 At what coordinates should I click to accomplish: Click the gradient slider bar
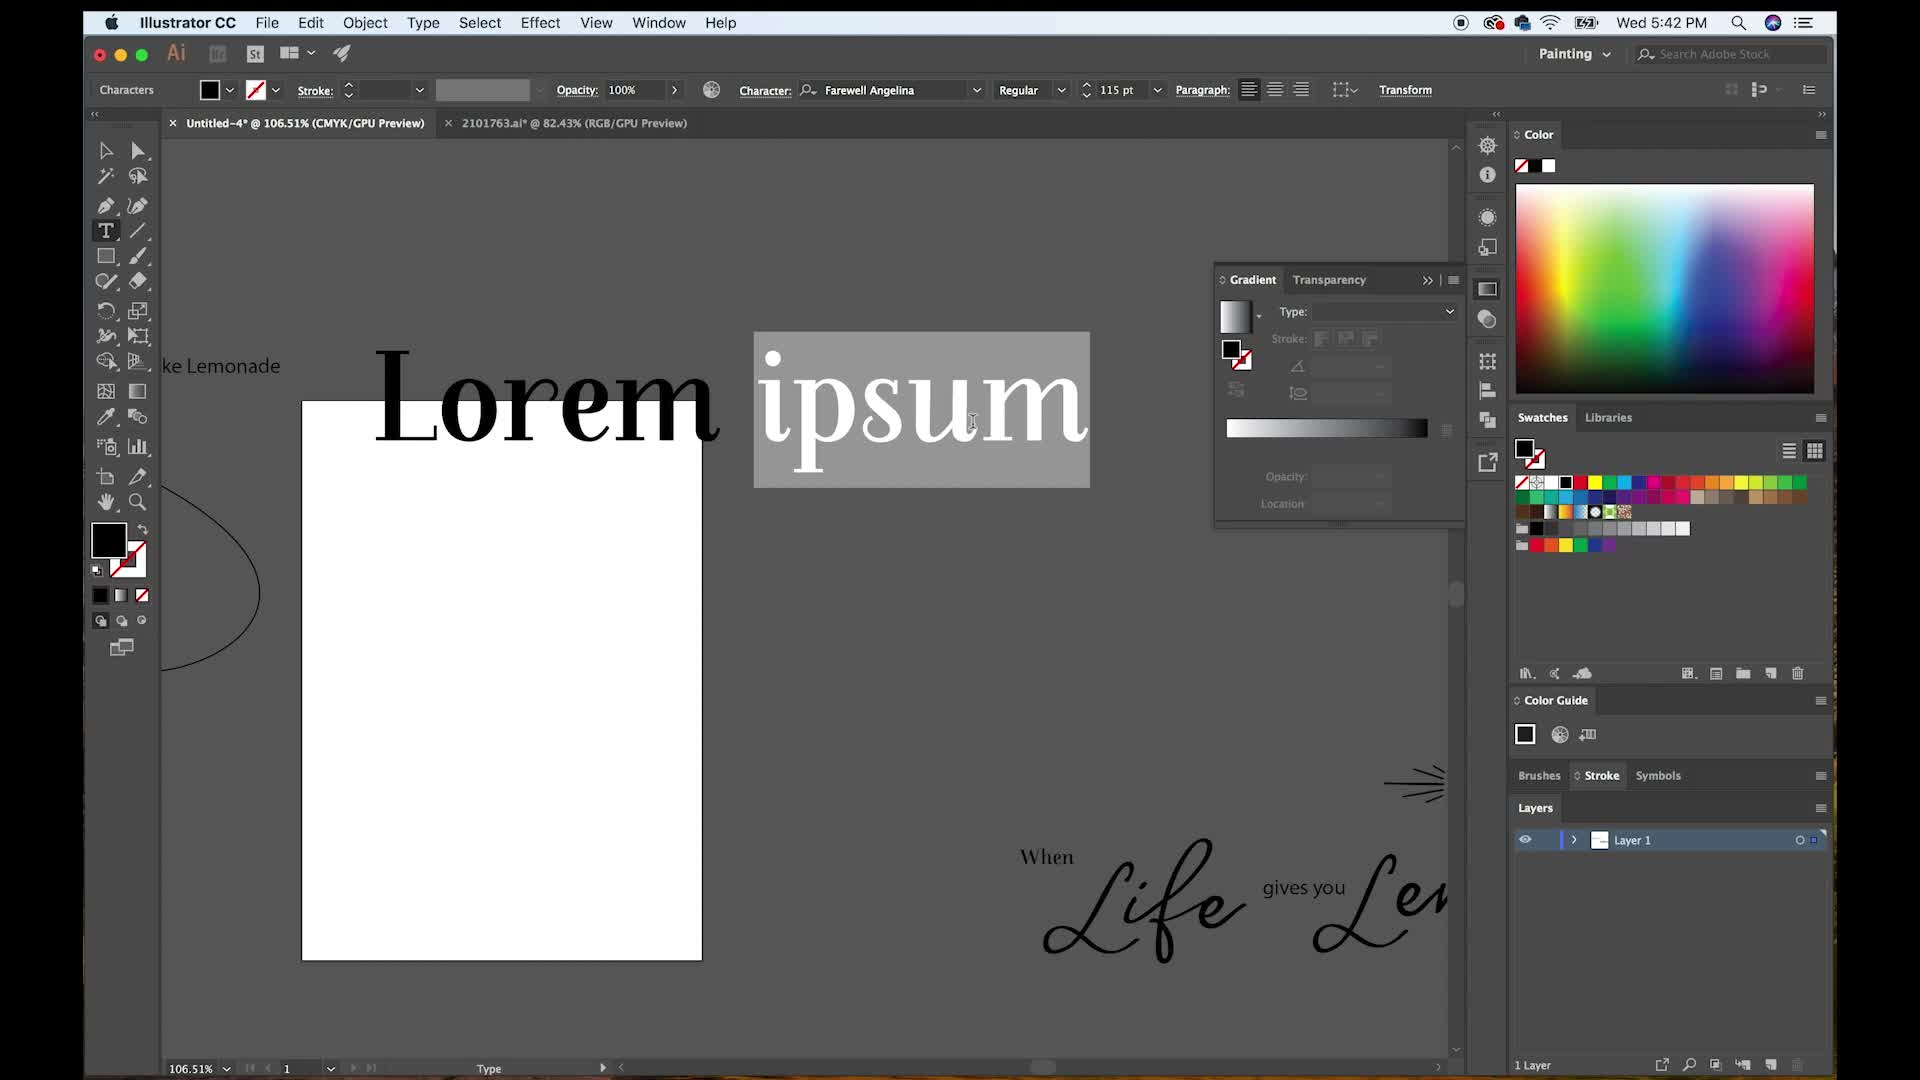point(1327,429)
